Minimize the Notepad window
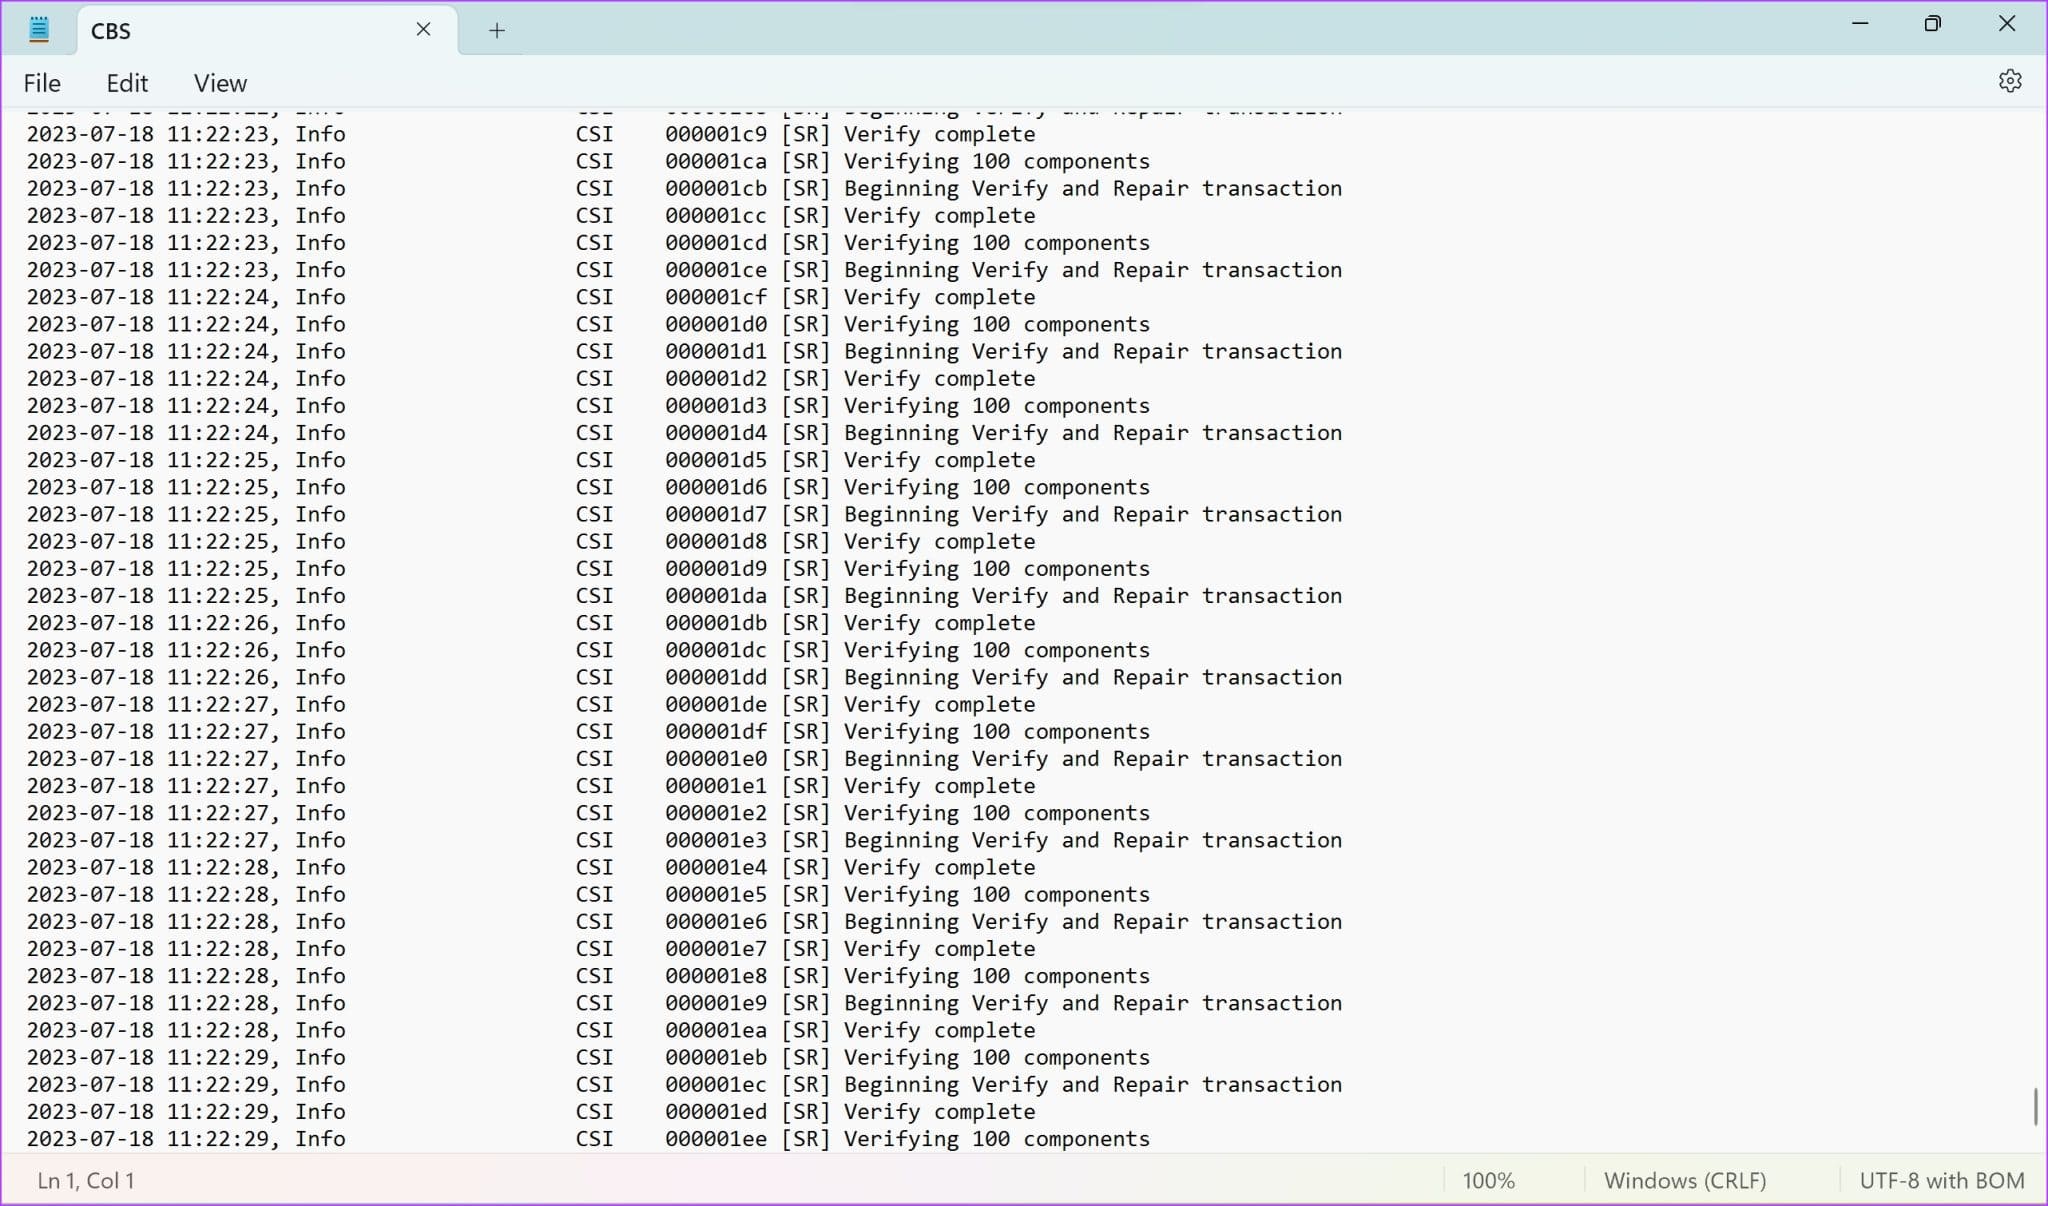Viewport: 2048px width, 1206px height. click(x=1860, y=24)
